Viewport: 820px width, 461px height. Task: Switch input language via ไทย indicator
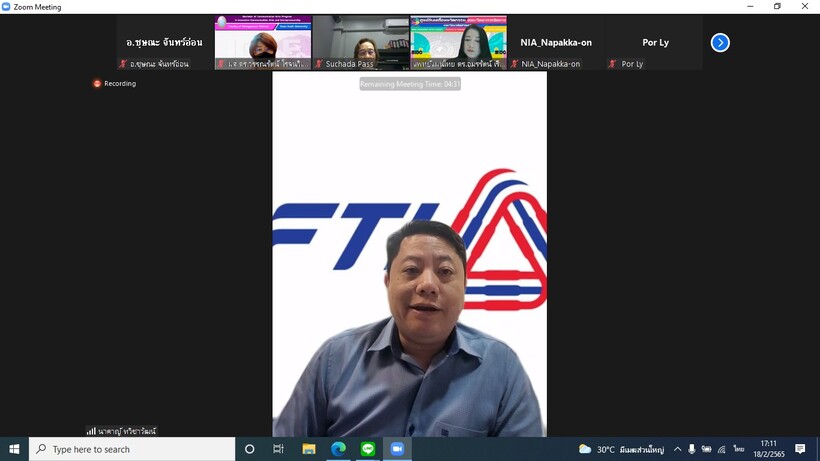[x=738, y=449]
